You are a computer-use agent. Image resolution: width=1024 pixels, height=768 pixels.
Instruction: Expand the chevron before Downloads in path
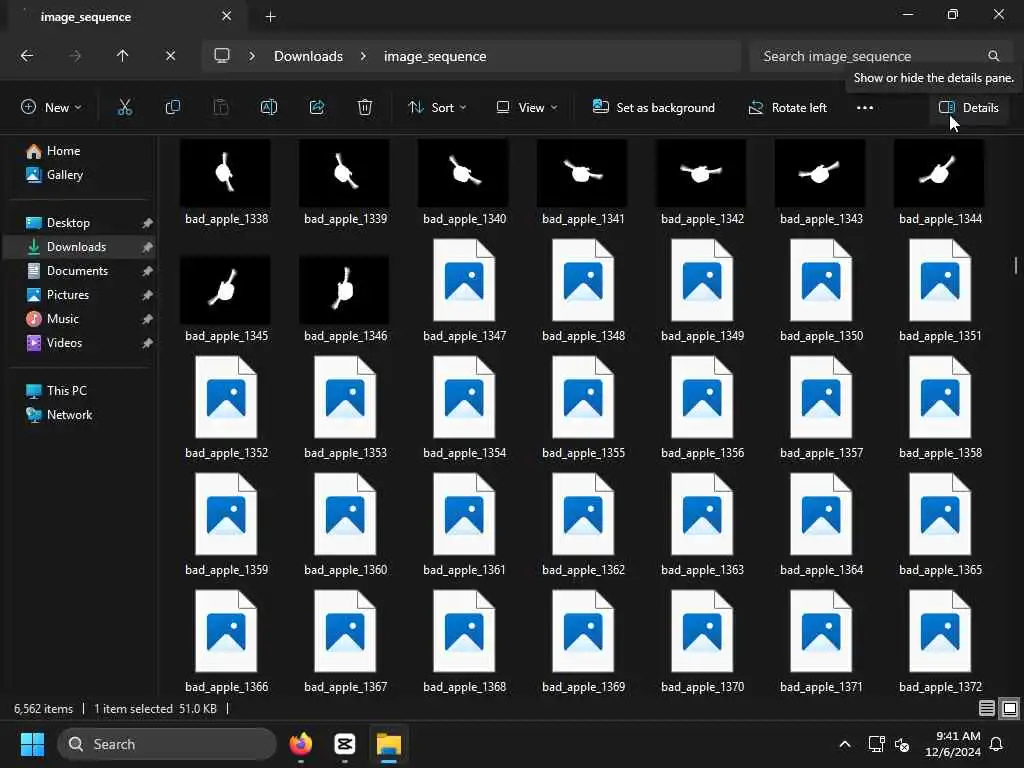252,56
